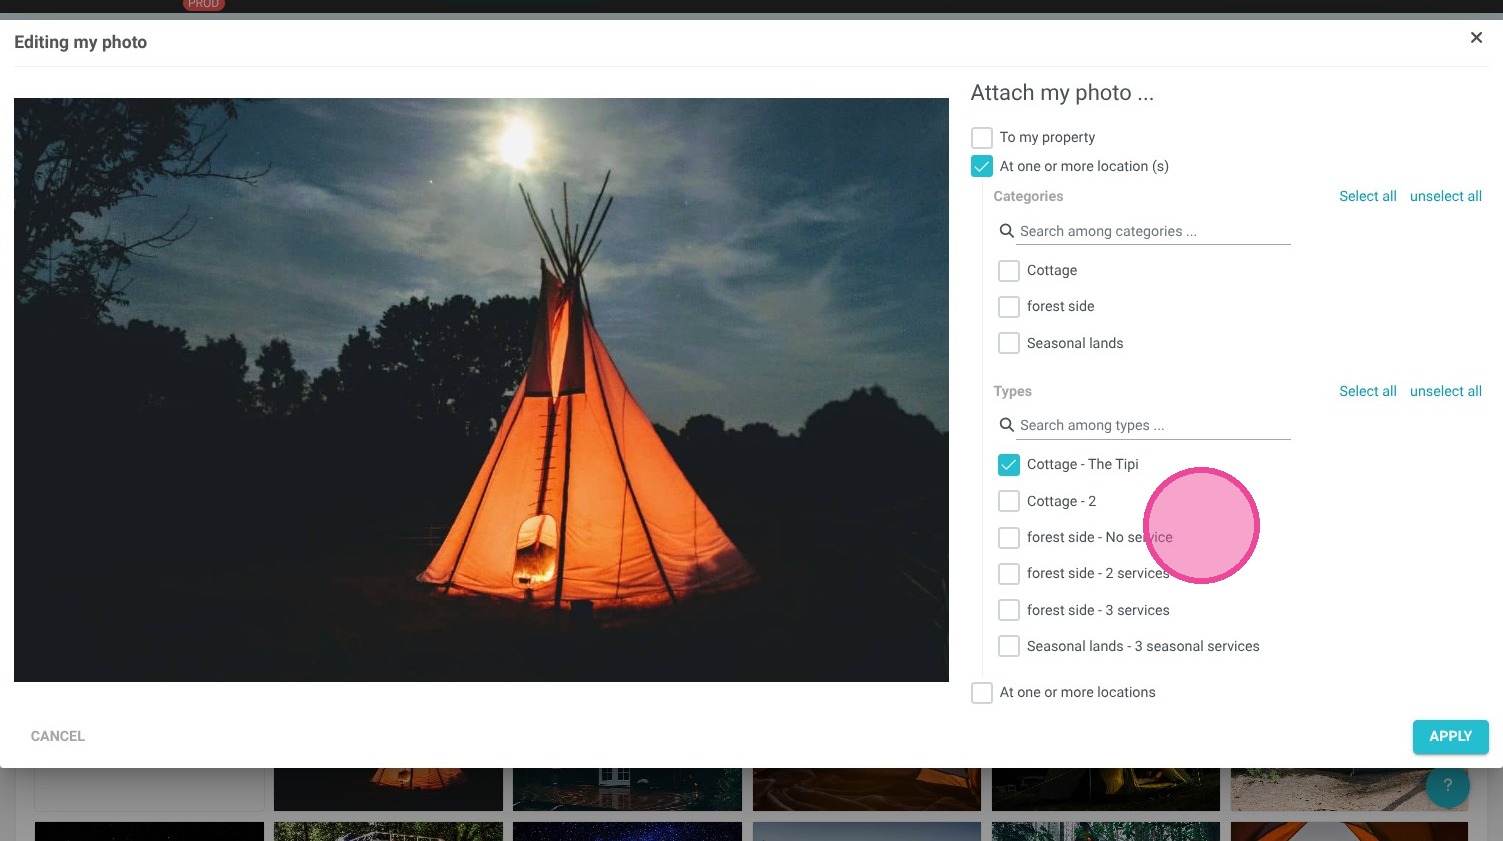Screen dimensions: 1503x841
Task: Click the types search magnifier icon
Action: pyautogui.click(x=1007, y=425)
